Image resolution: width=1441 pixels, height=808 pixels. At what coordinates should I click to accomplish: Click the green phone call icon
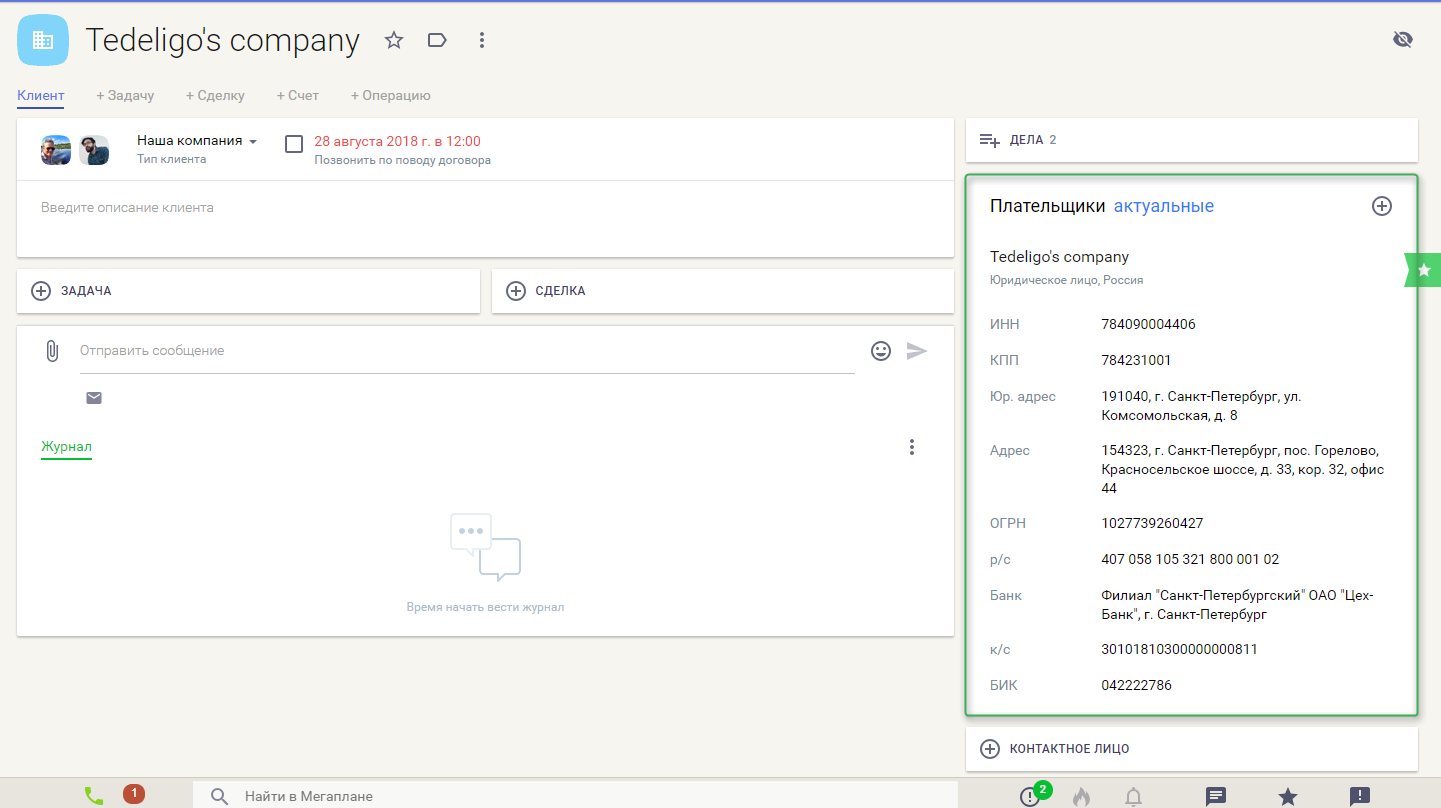pyautogui.click(x=94, y=796)
